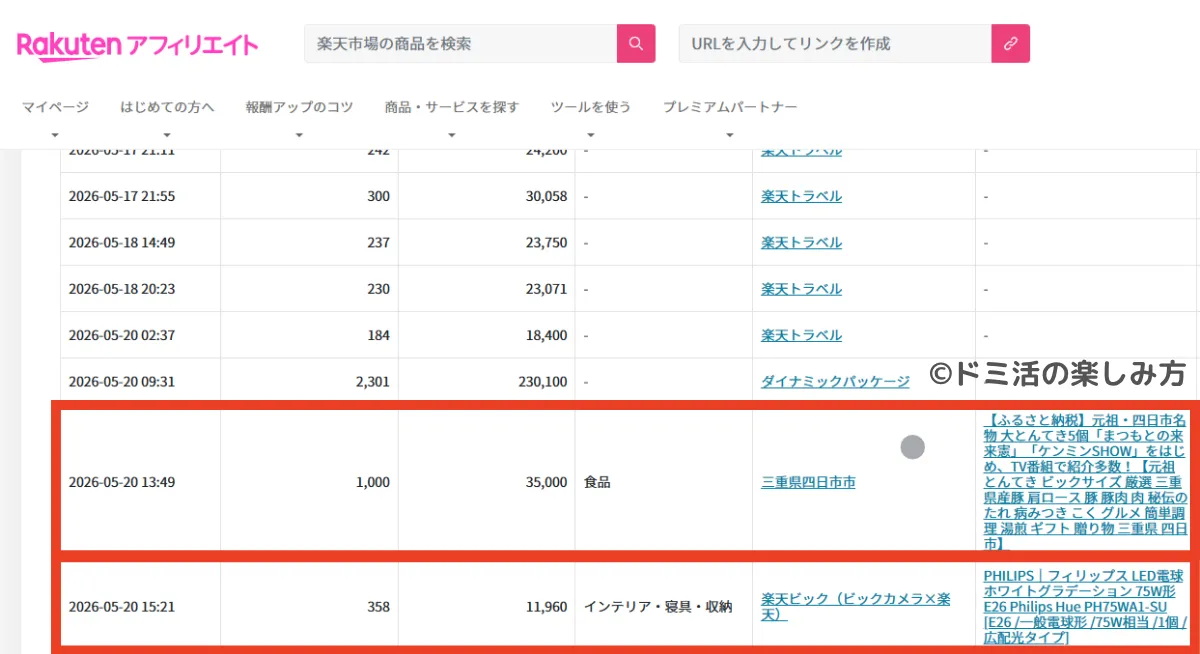
Task: Open the 報酬アップのコツ menu
Action: 299,107
